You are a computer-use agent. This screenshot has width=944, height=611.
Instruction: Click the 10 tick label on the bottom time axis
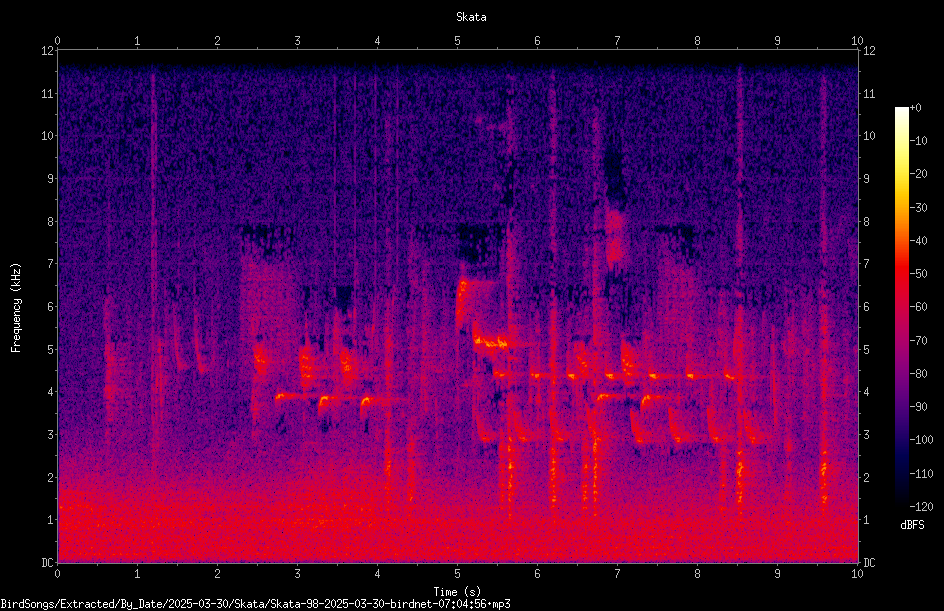click(x=857, y=574)
